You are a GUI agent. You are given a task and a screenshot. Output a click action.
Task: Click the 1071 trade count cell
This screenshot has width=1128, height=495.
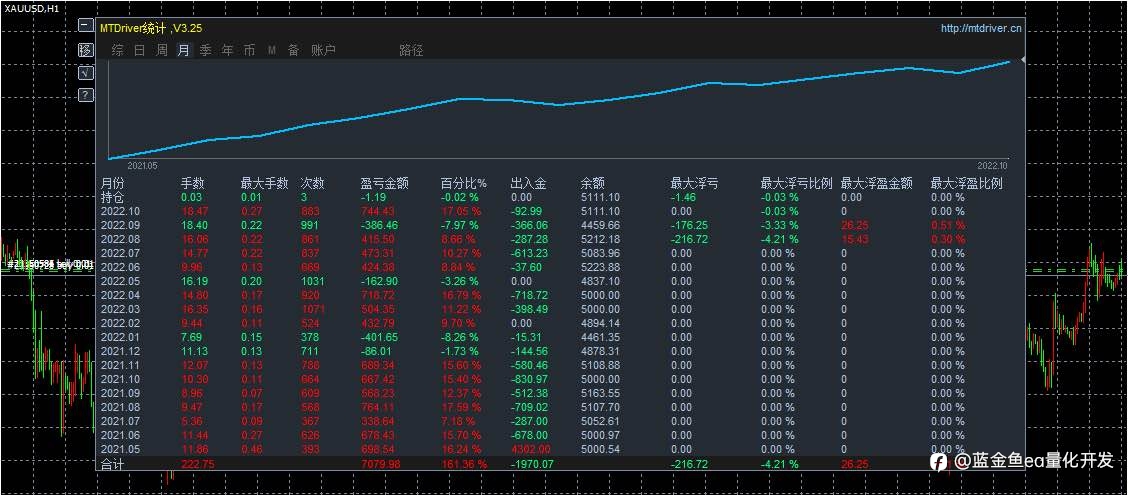312,309
